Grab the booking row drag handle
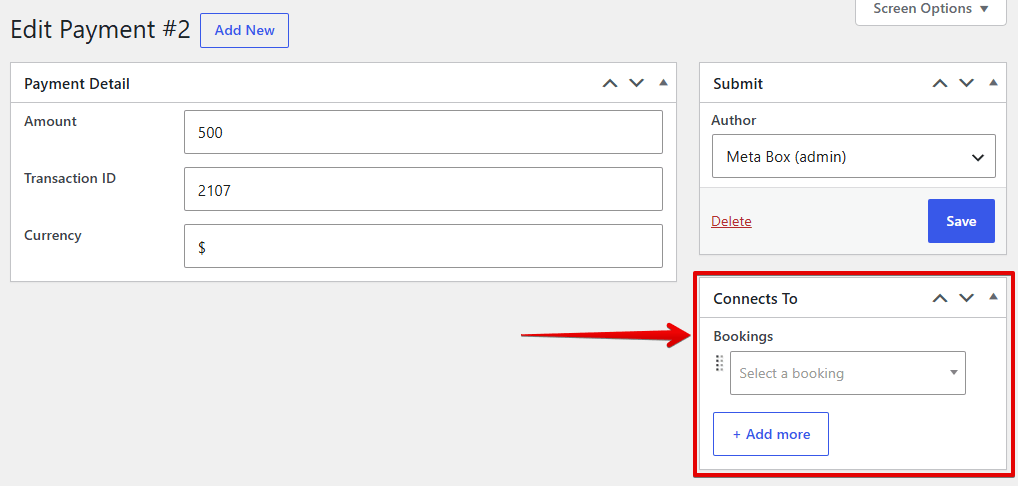Image resolution: width=1020 pixels, height=486 pixels. tap(719, 363)
